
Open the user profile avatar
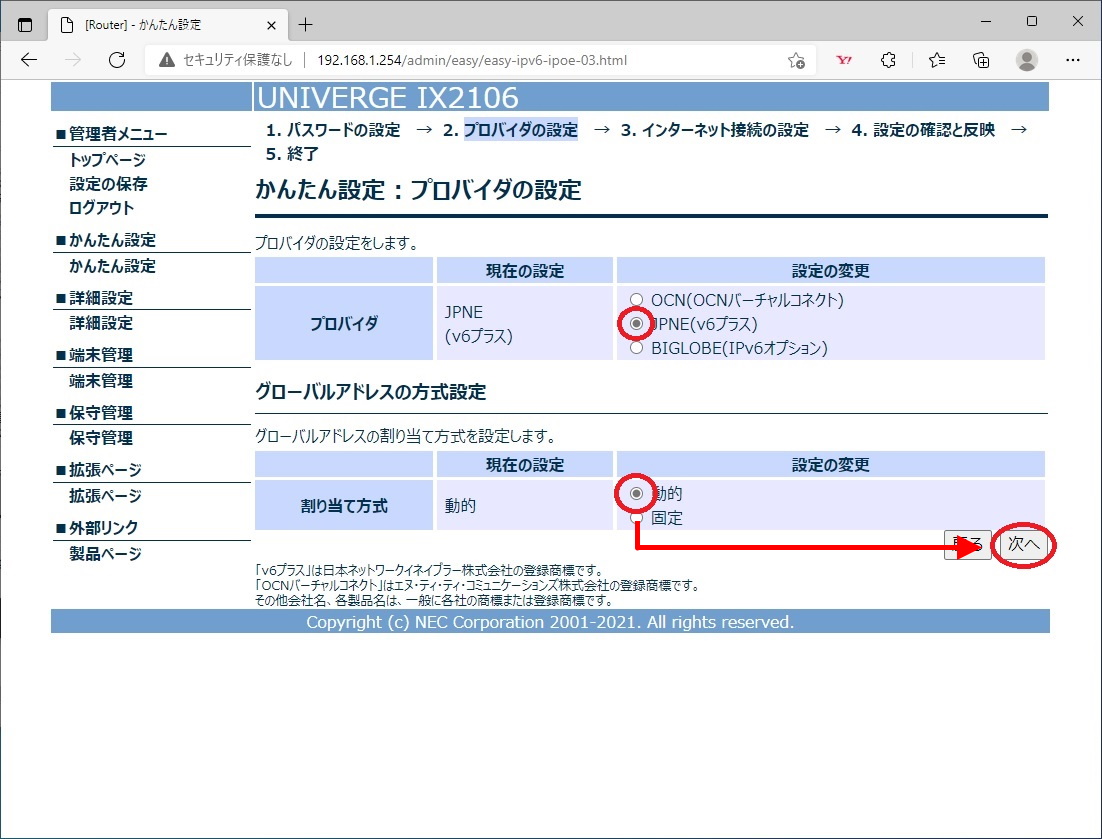tap(1026, 60)
